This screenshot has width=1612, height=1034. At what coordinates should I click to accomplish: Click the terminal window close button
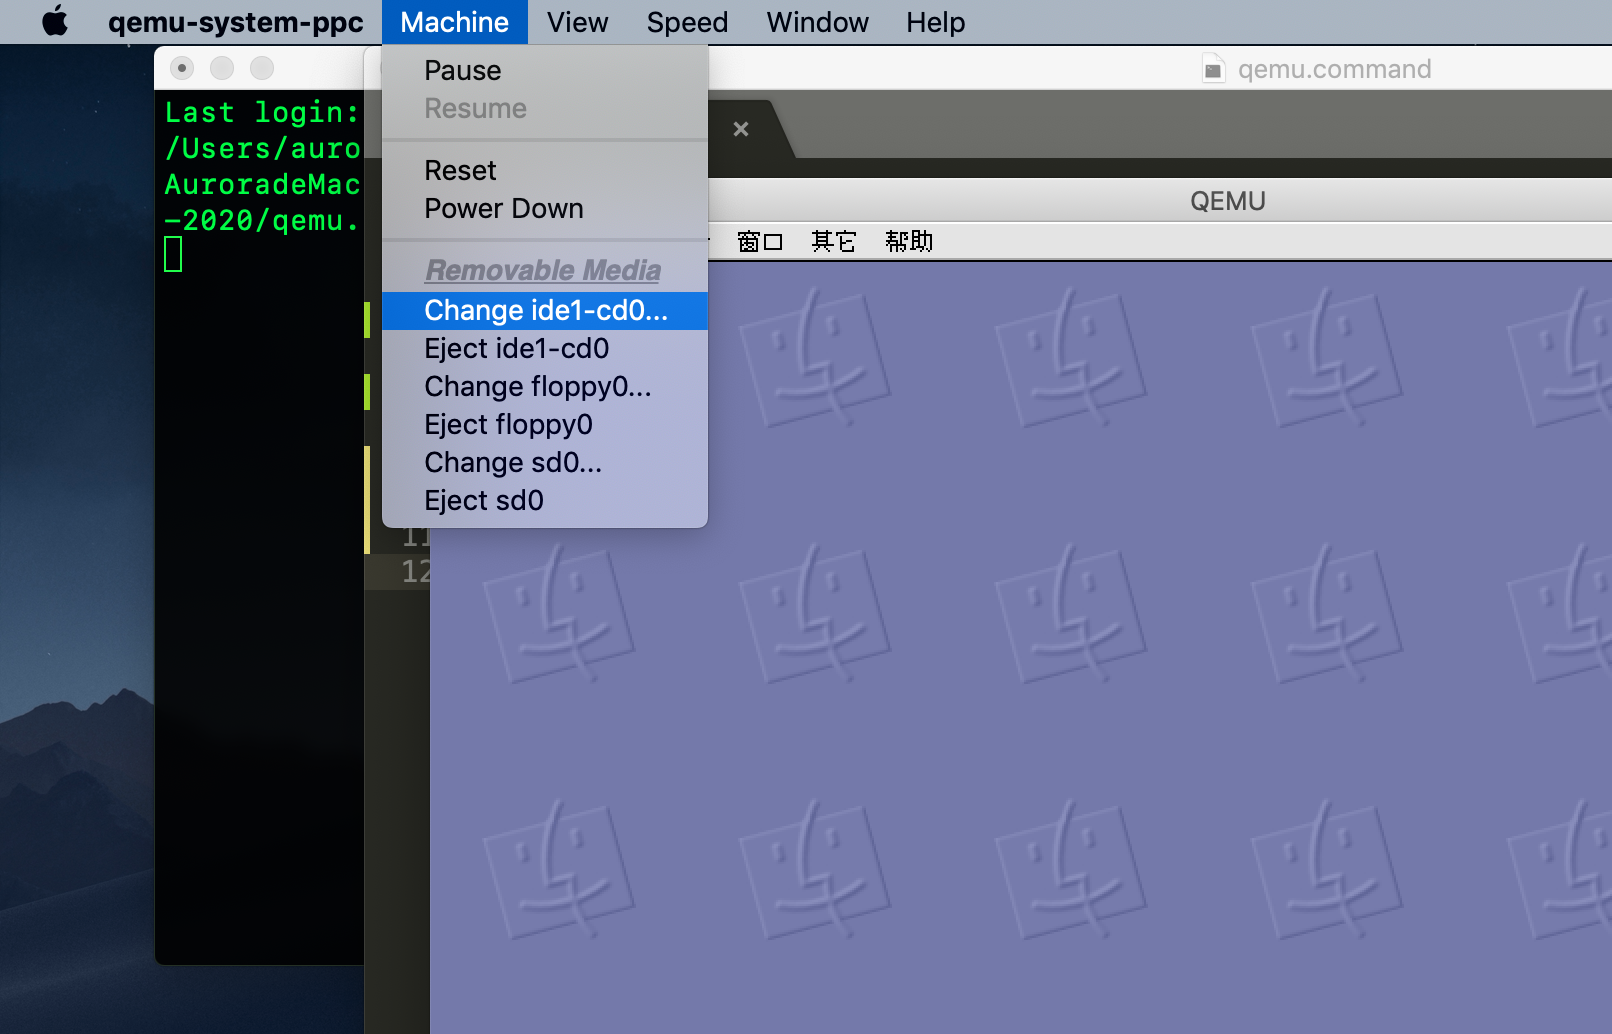click(x=182, y=68)
